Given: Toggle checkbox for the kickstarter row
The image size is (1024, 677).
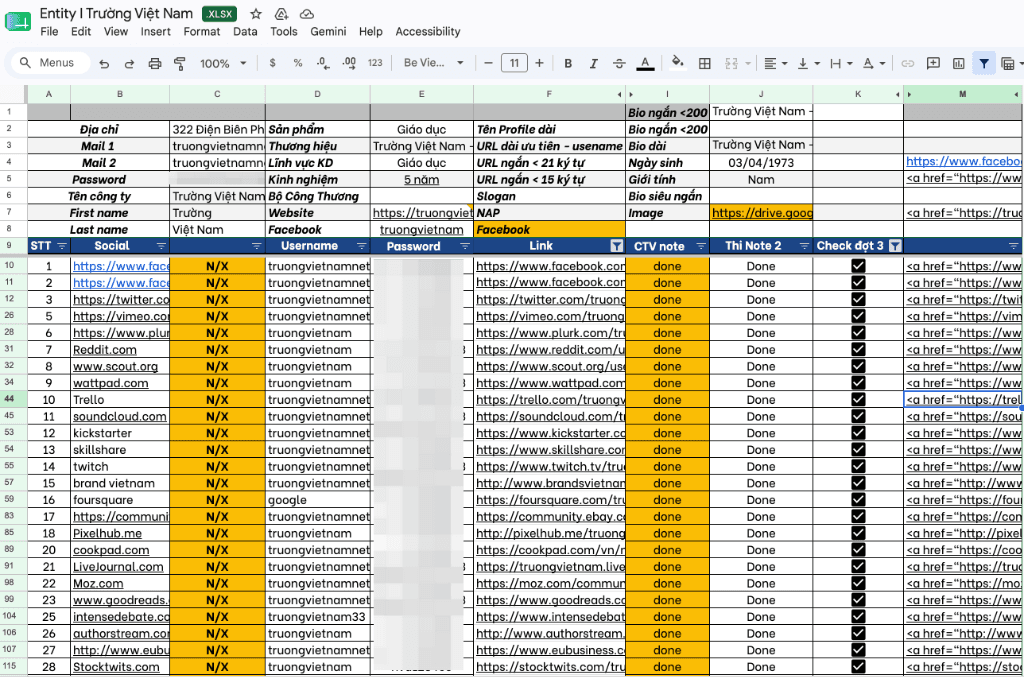Looking at the screenshot, I should click(x=858, y=433).
